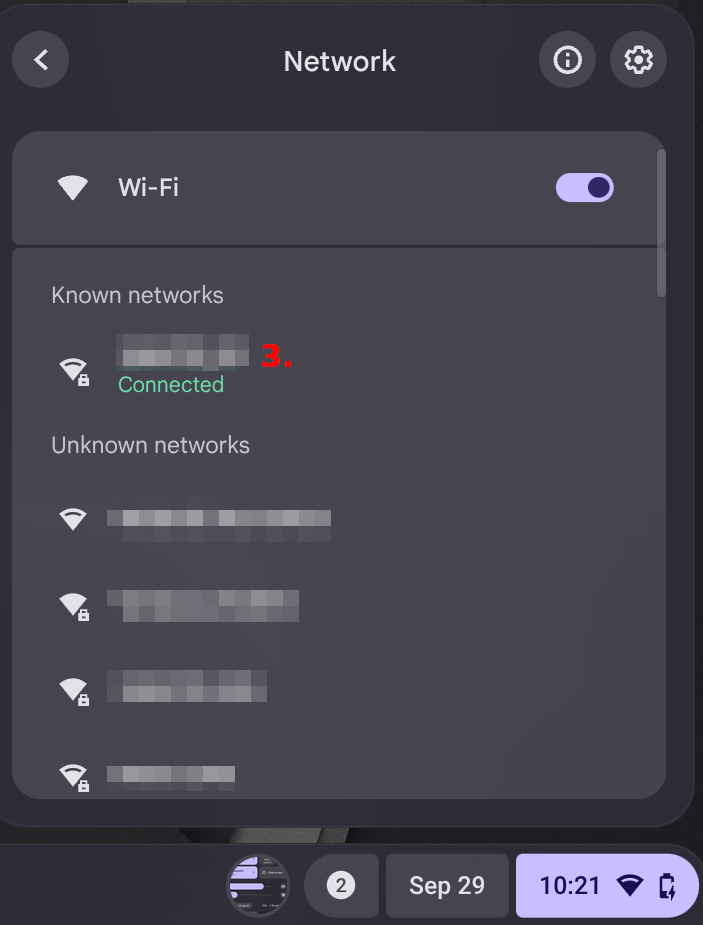This screenshot has width=703, height=925.
Task: Choose the third unknown secured network
Action: coord(187,689)
